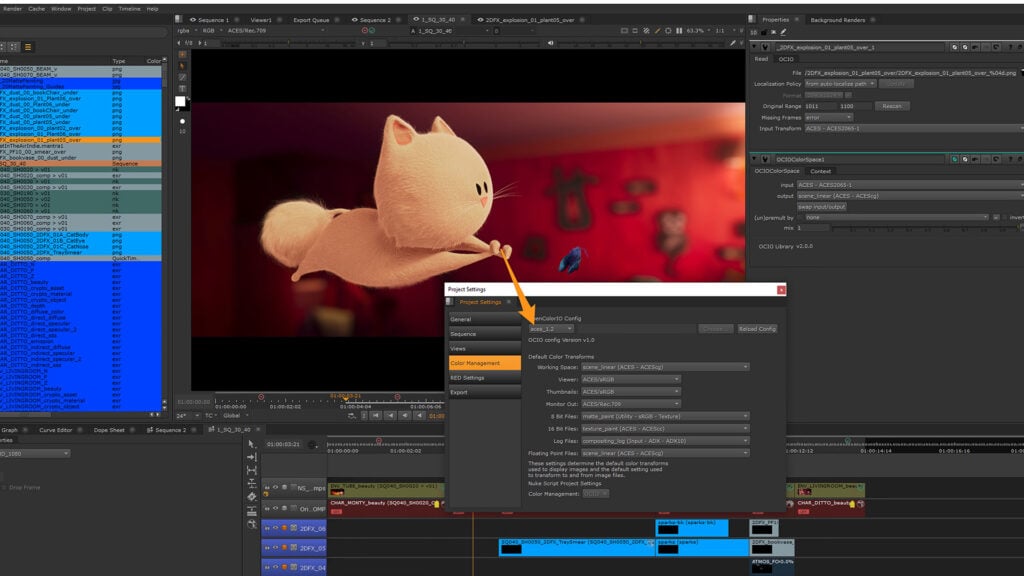Open the Monitor Out dropdown
Image resolution: width=1024 pixels, height=576 pixels.
tap(631, 404)
